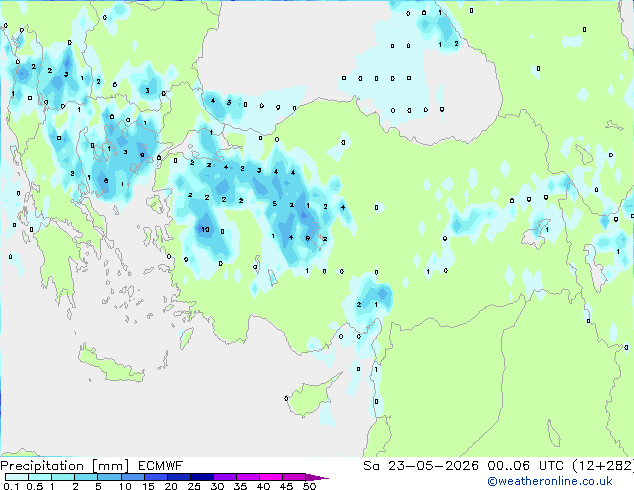Pick the 10–15 mm blue legend swatch
This screenshot has width=634, height=490.
tap(132, 477)
